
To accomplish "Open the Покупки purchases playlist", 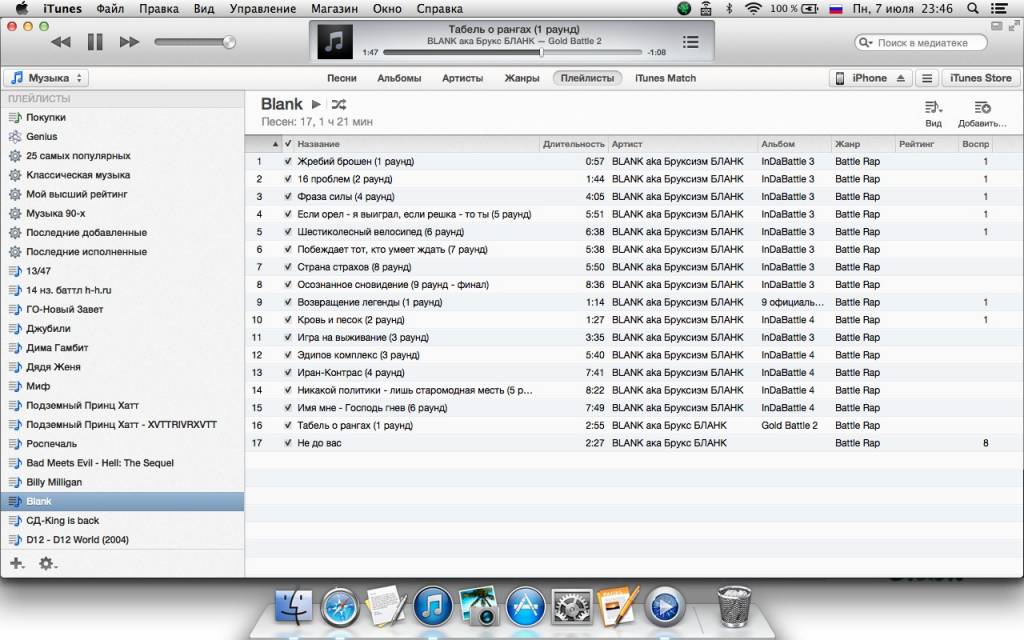I will 46,118.
